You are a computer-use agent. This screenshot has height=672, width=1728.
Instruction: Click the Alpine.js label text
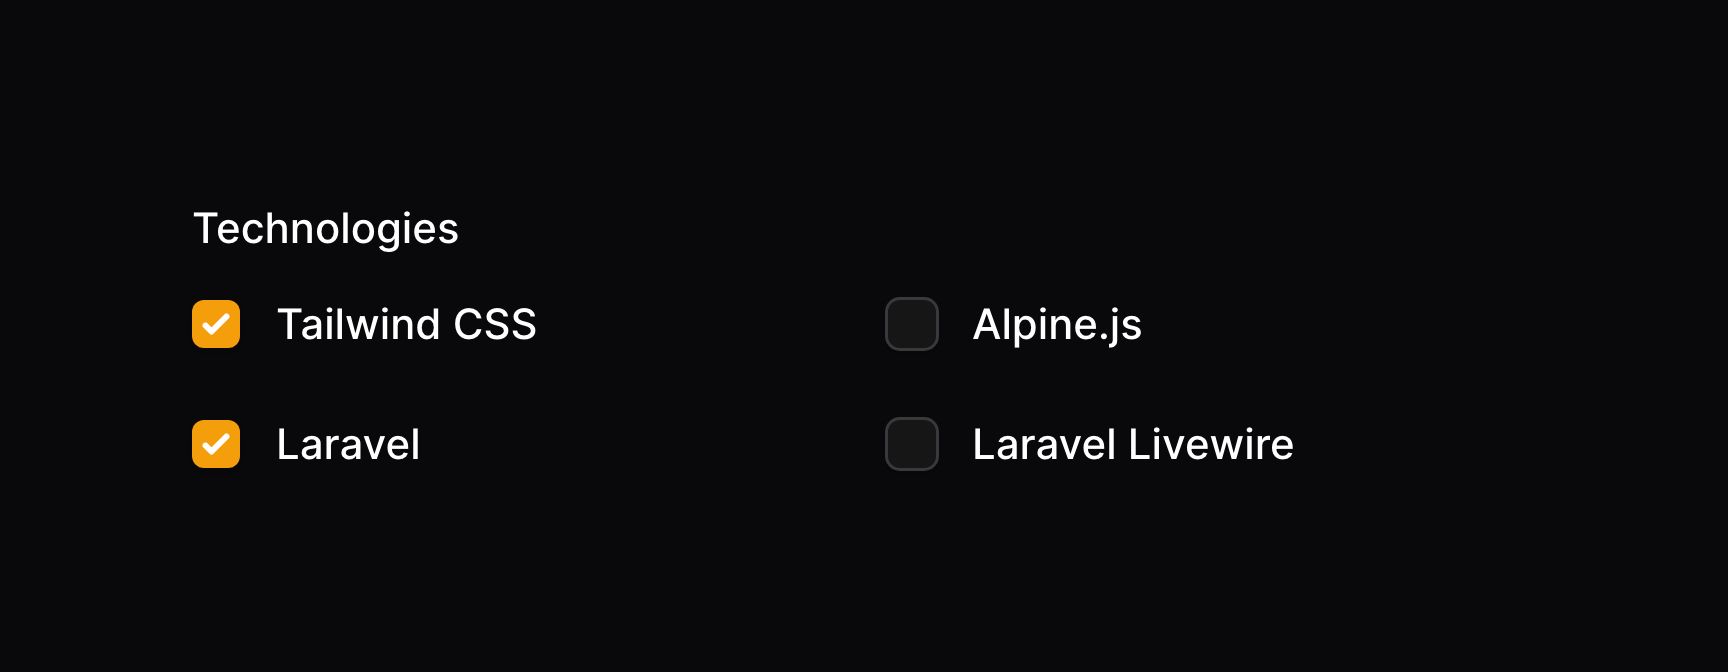click(1057, 324)
